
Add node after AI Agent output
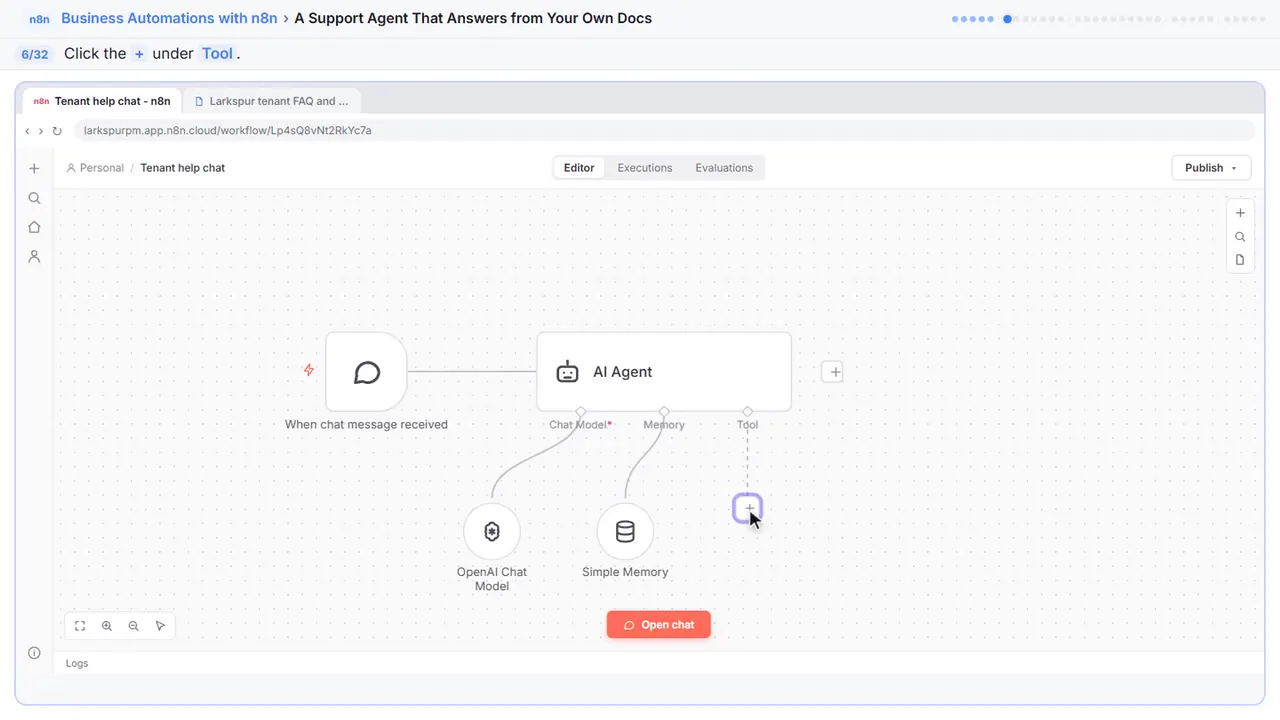(x=833, y=372)
